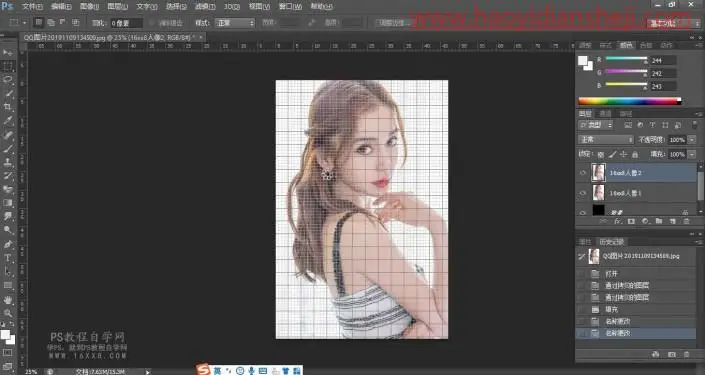705x375 pixels.
Task: Click the layer style fx icon
Action: pyautogui.click(x=617, y=221)
